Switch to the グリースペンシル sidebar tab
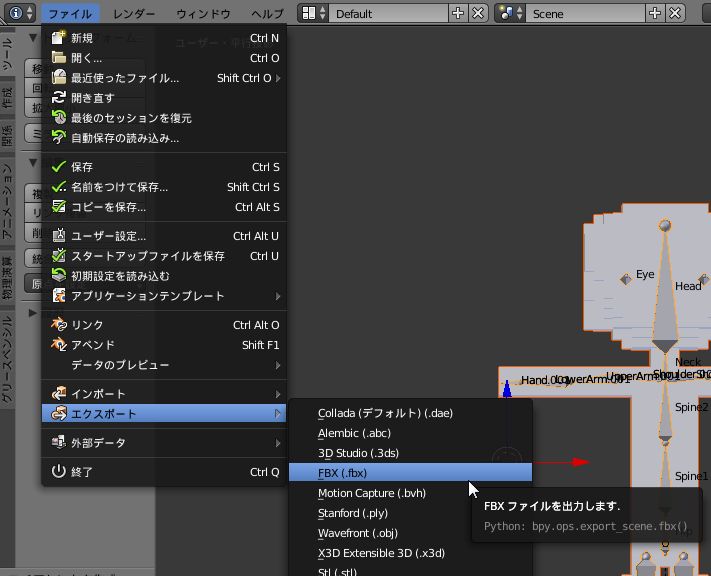Screen dimensions: 711x576 [7, 360]
